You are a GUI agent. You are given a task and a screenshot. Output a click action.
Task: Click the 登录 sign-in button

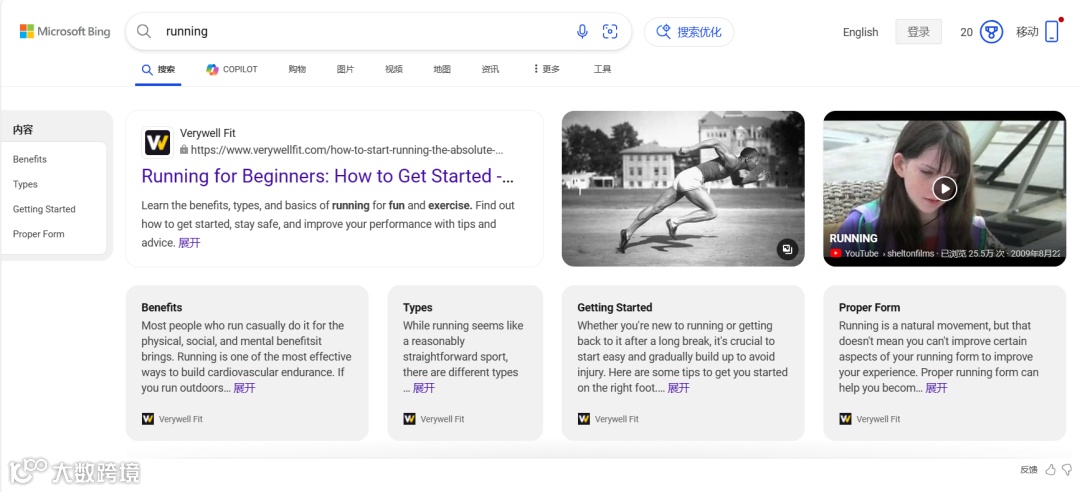pos(918,32)
